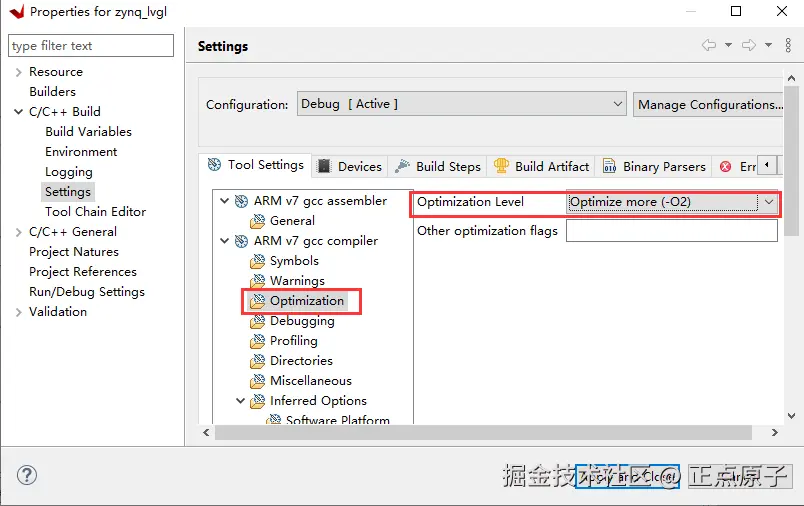Click the Devices tab chip icon
804x506 pixels.
tap(324, 166)
